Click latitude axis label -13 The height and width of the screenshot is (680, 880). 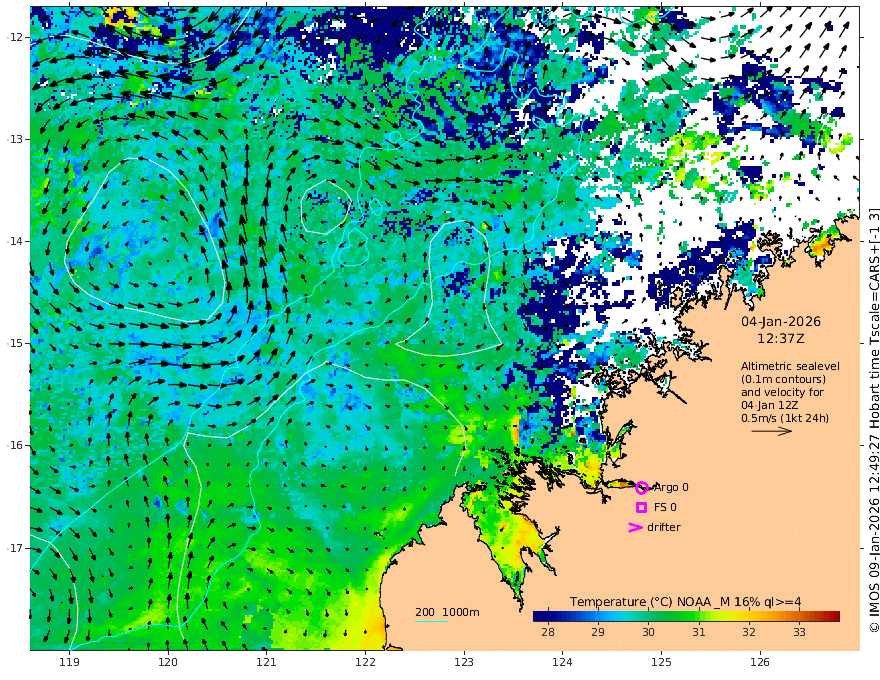click(15, 139)
